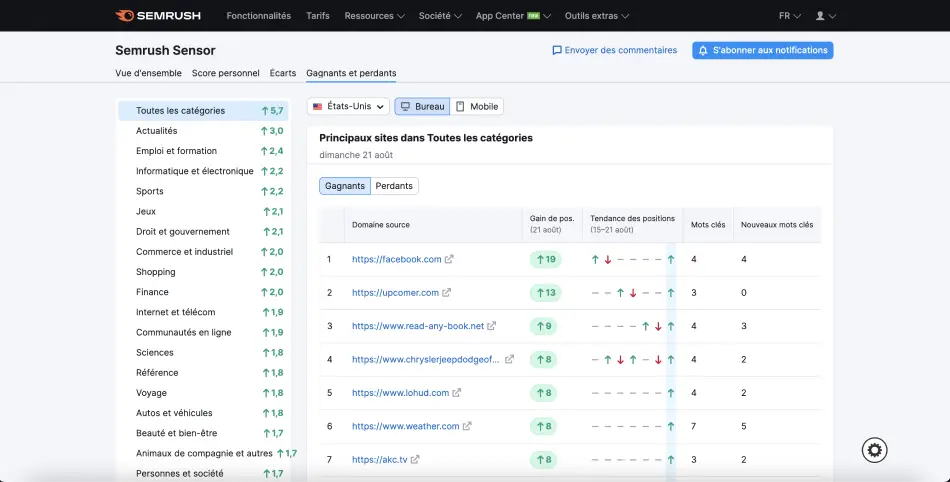Select the Gagnants et perdants tab
The image size is (950, 482).
tap(351, 73)
